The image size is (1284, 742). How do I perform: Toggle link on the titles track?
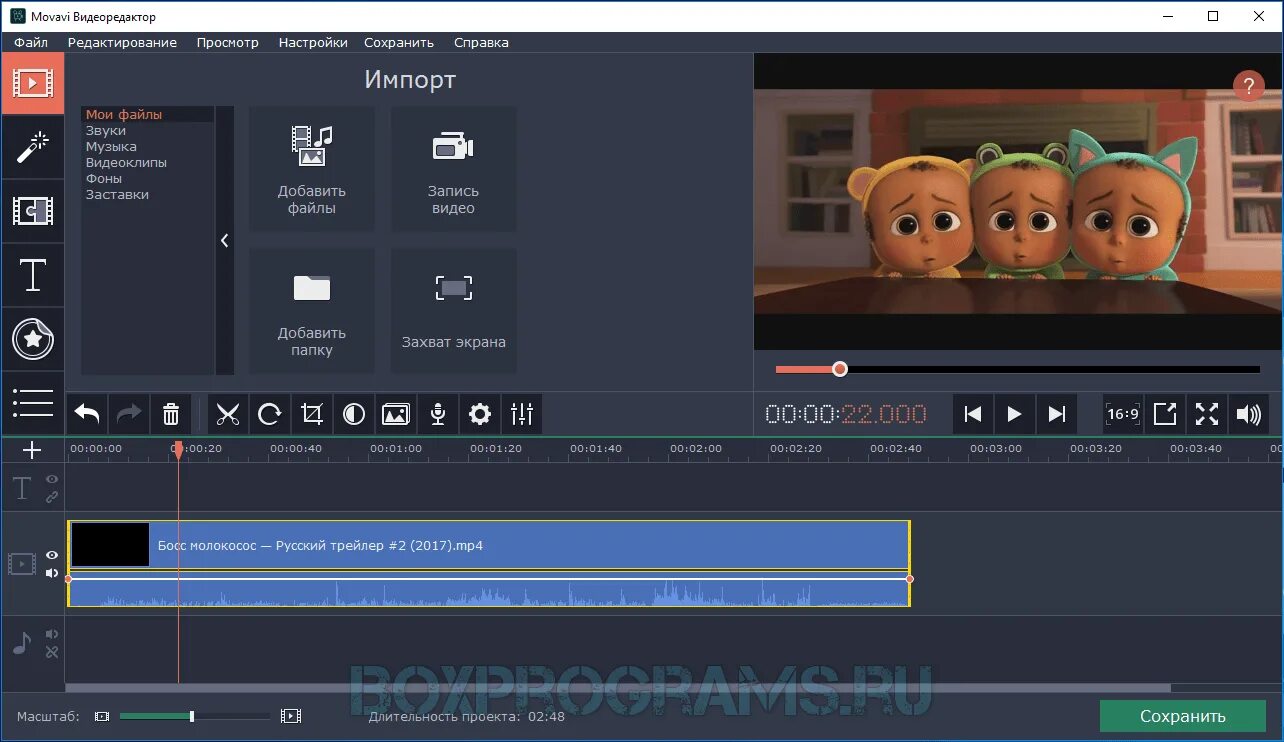tap(52, 496)
